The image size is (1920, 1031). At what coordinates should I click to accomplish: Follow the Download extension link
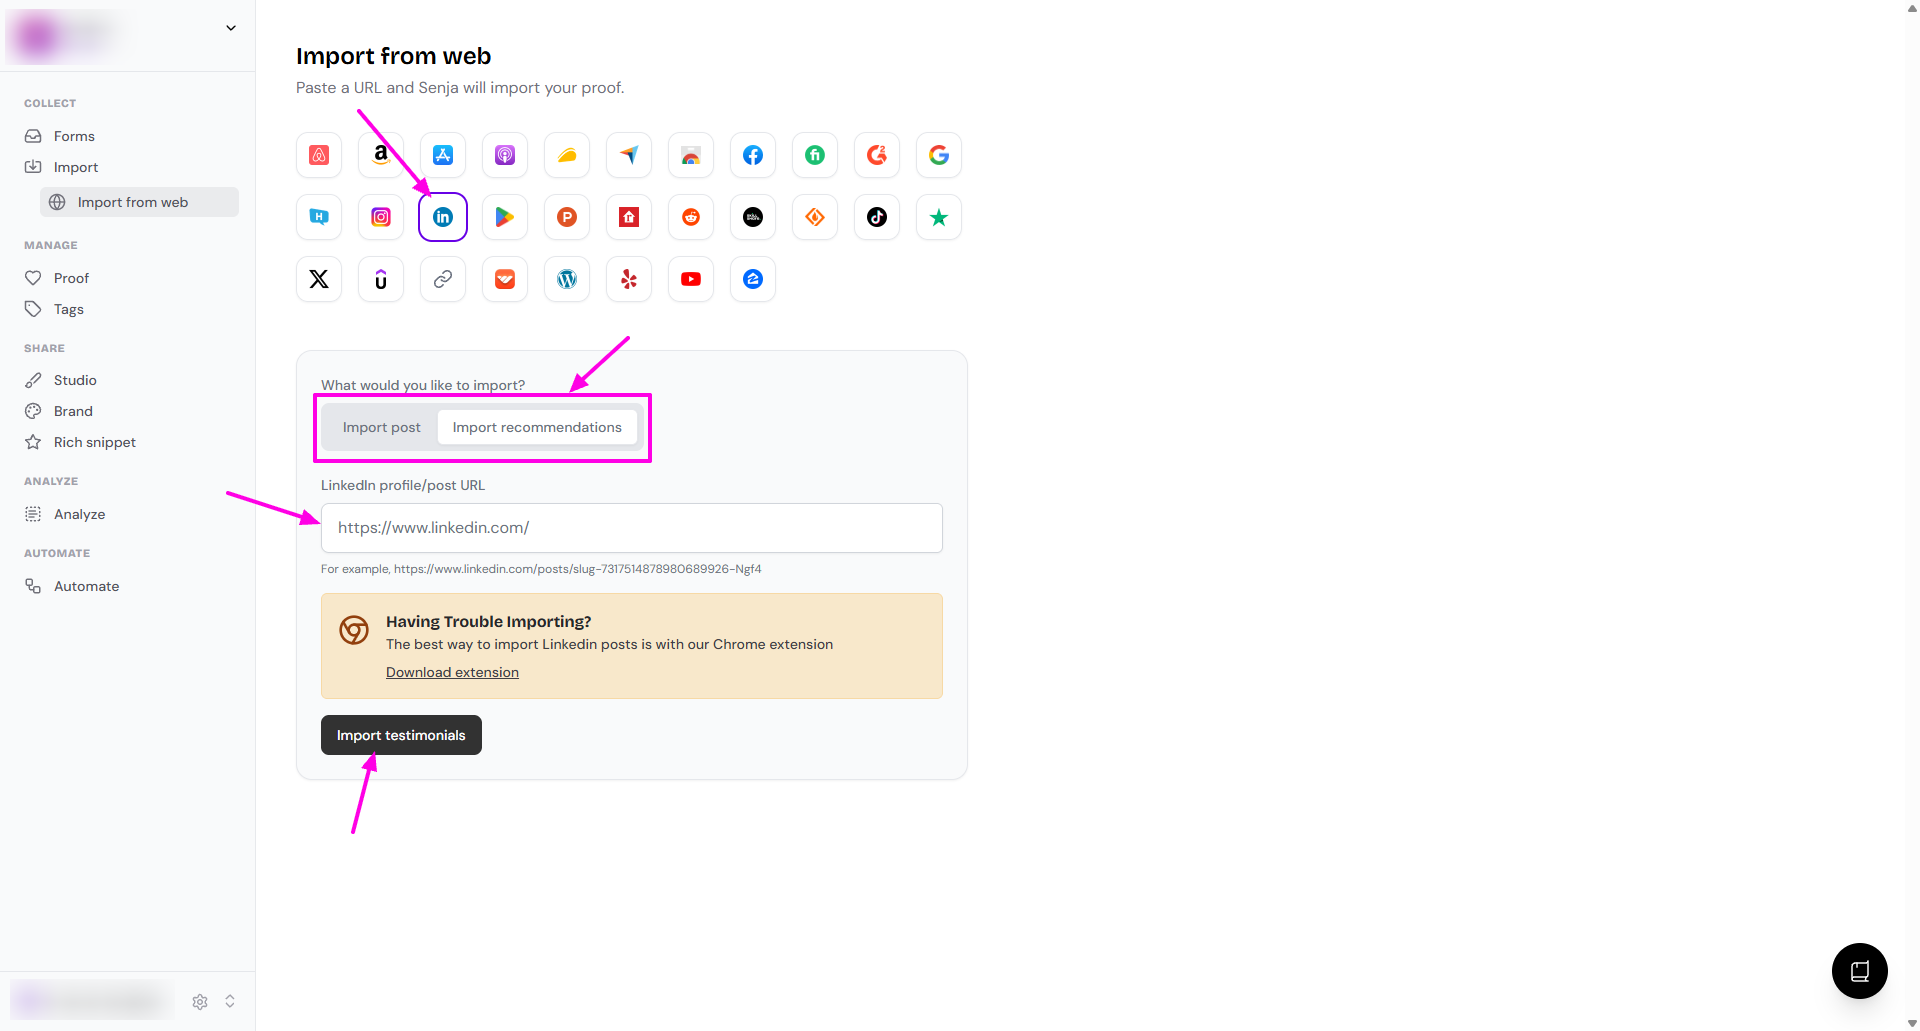452,672
